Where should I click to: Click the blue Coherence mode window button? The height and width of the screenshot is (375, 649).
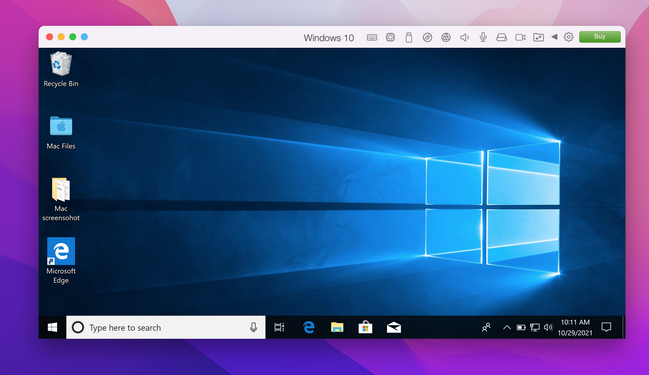84,37
